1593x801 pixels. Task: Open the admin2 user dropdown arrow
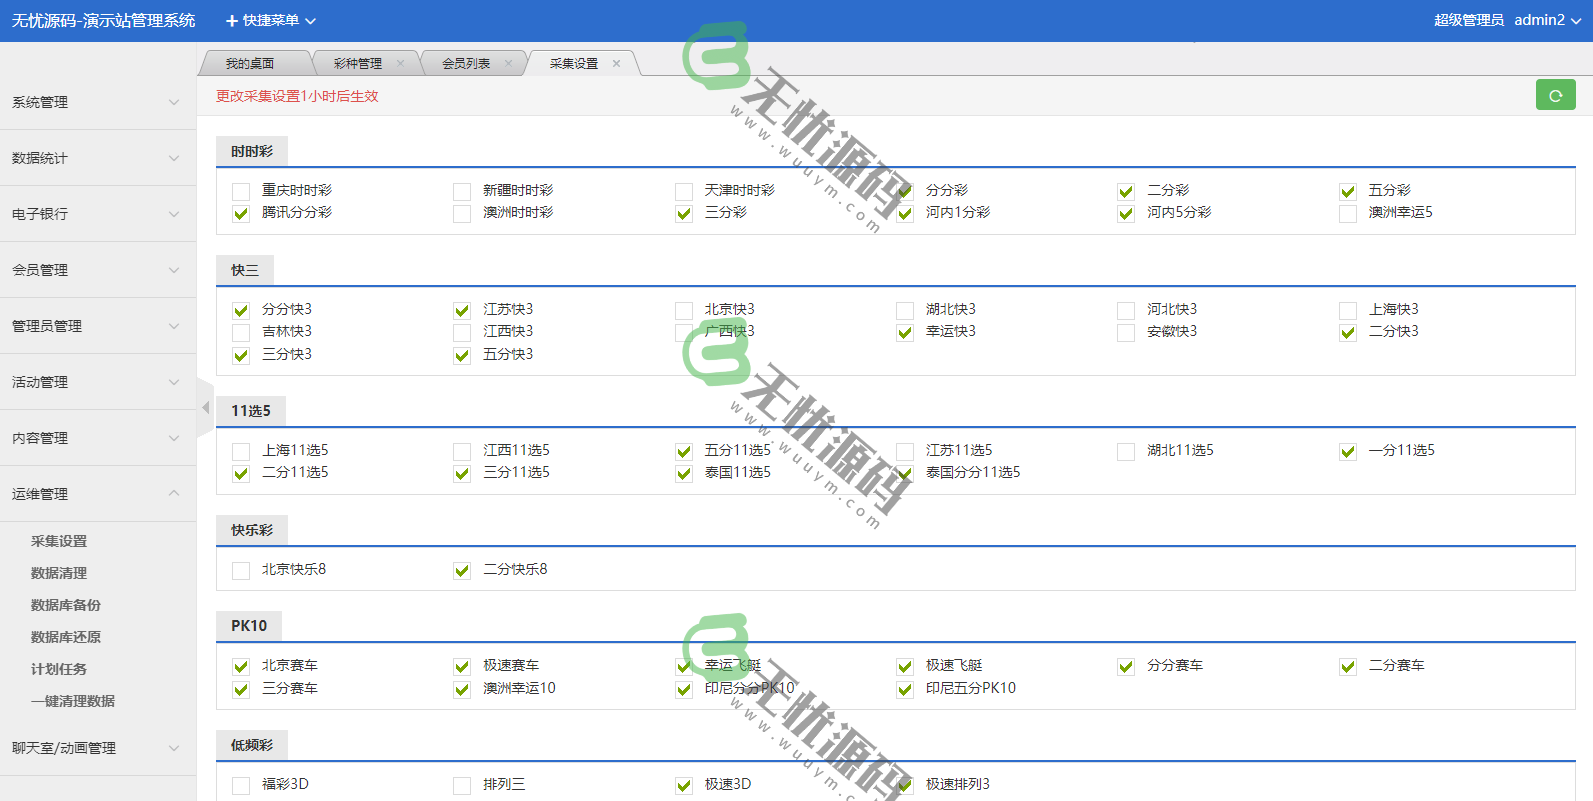1576,21
